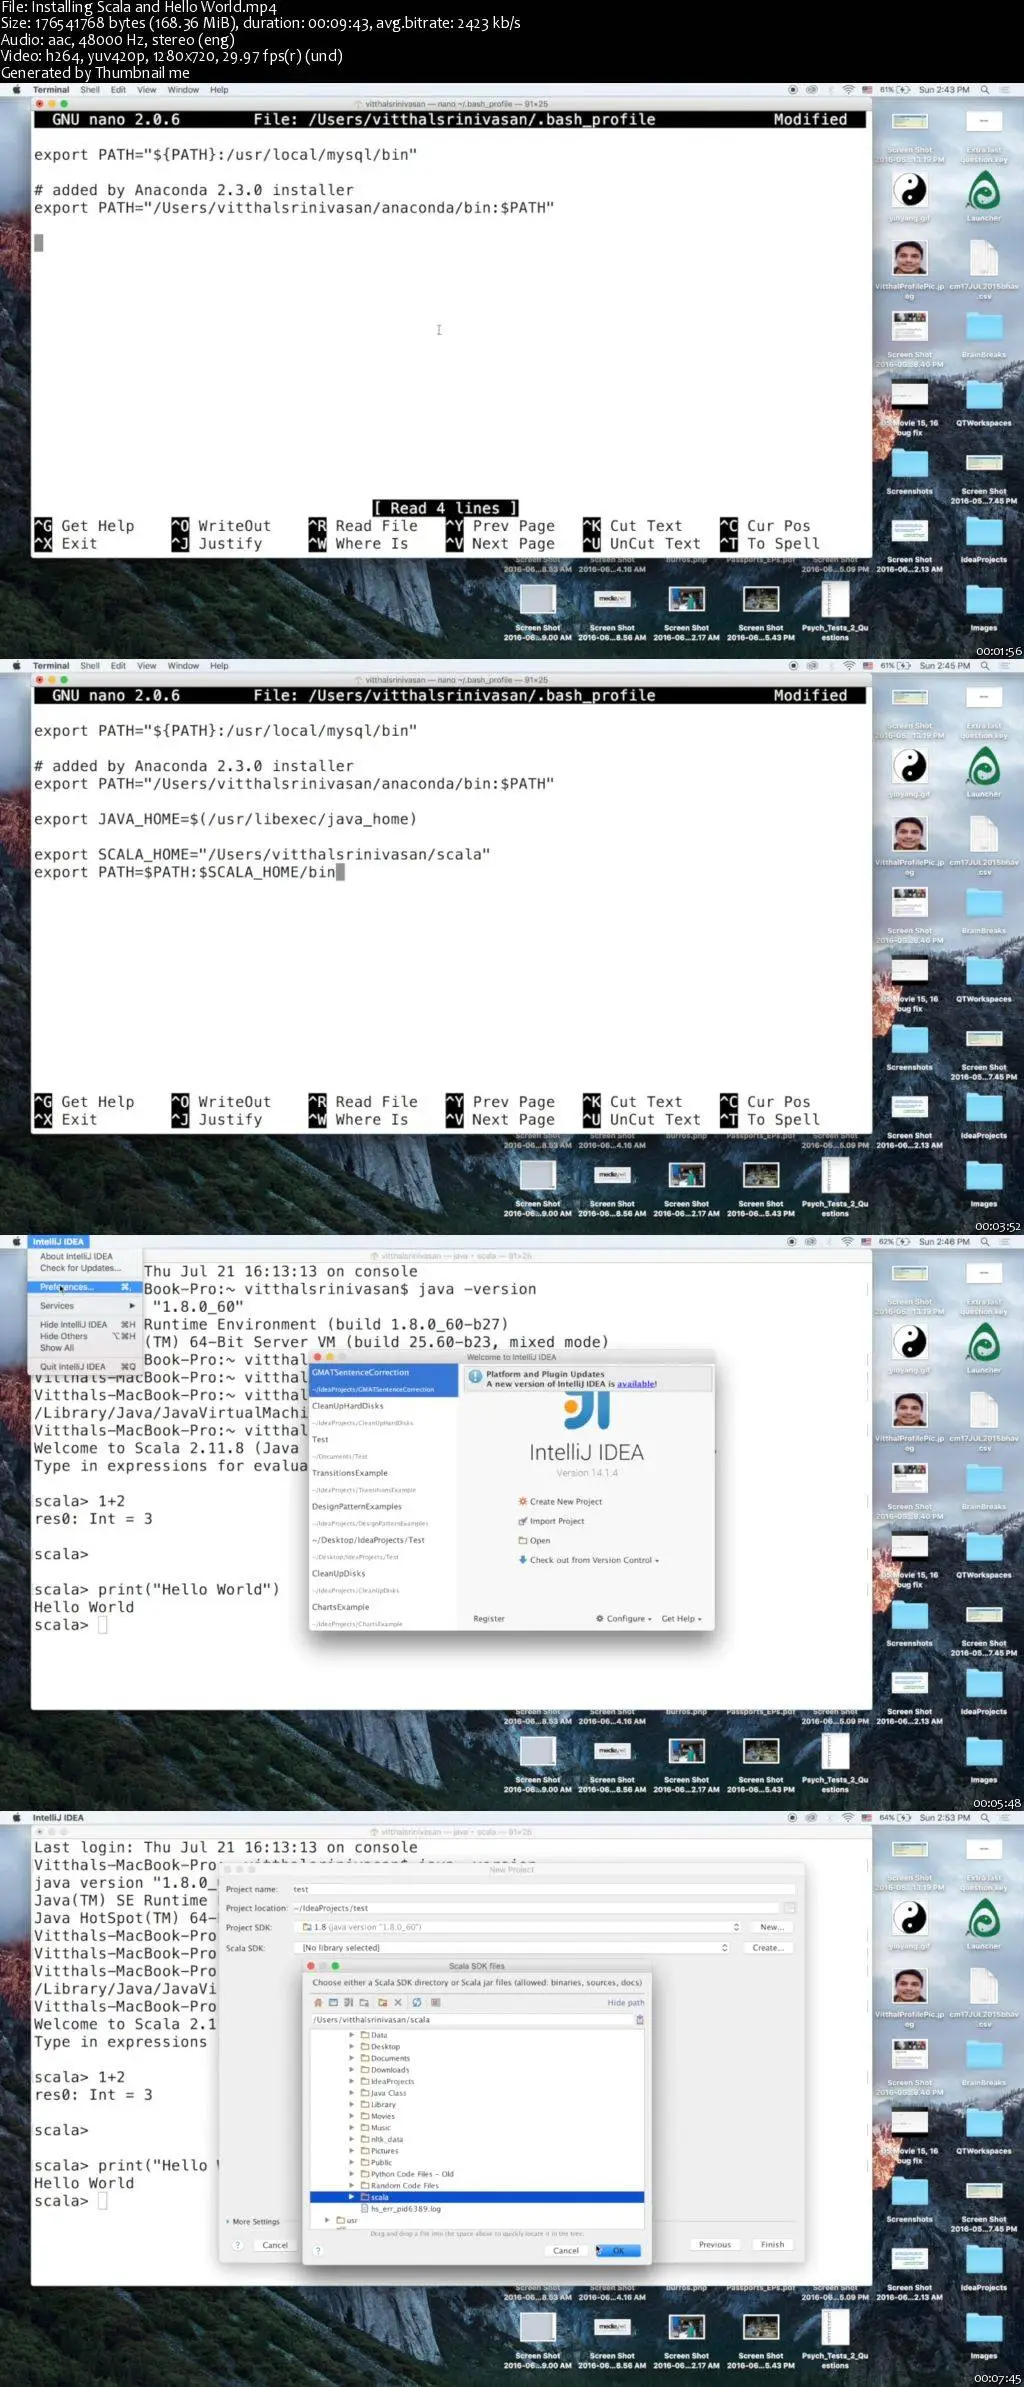
Task: Select the highlighted scala folder row
Action: coord(477,2197)
